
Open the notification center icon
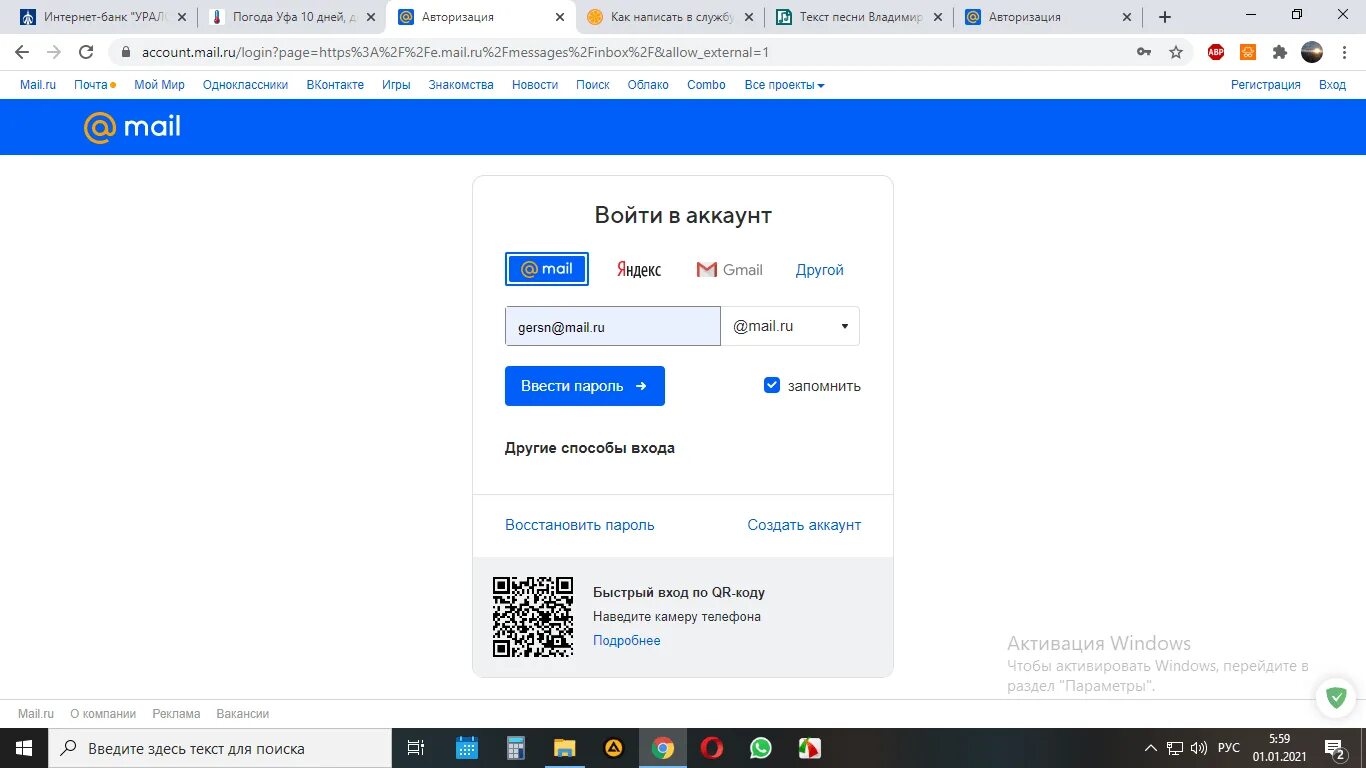tap(1335, 748)
